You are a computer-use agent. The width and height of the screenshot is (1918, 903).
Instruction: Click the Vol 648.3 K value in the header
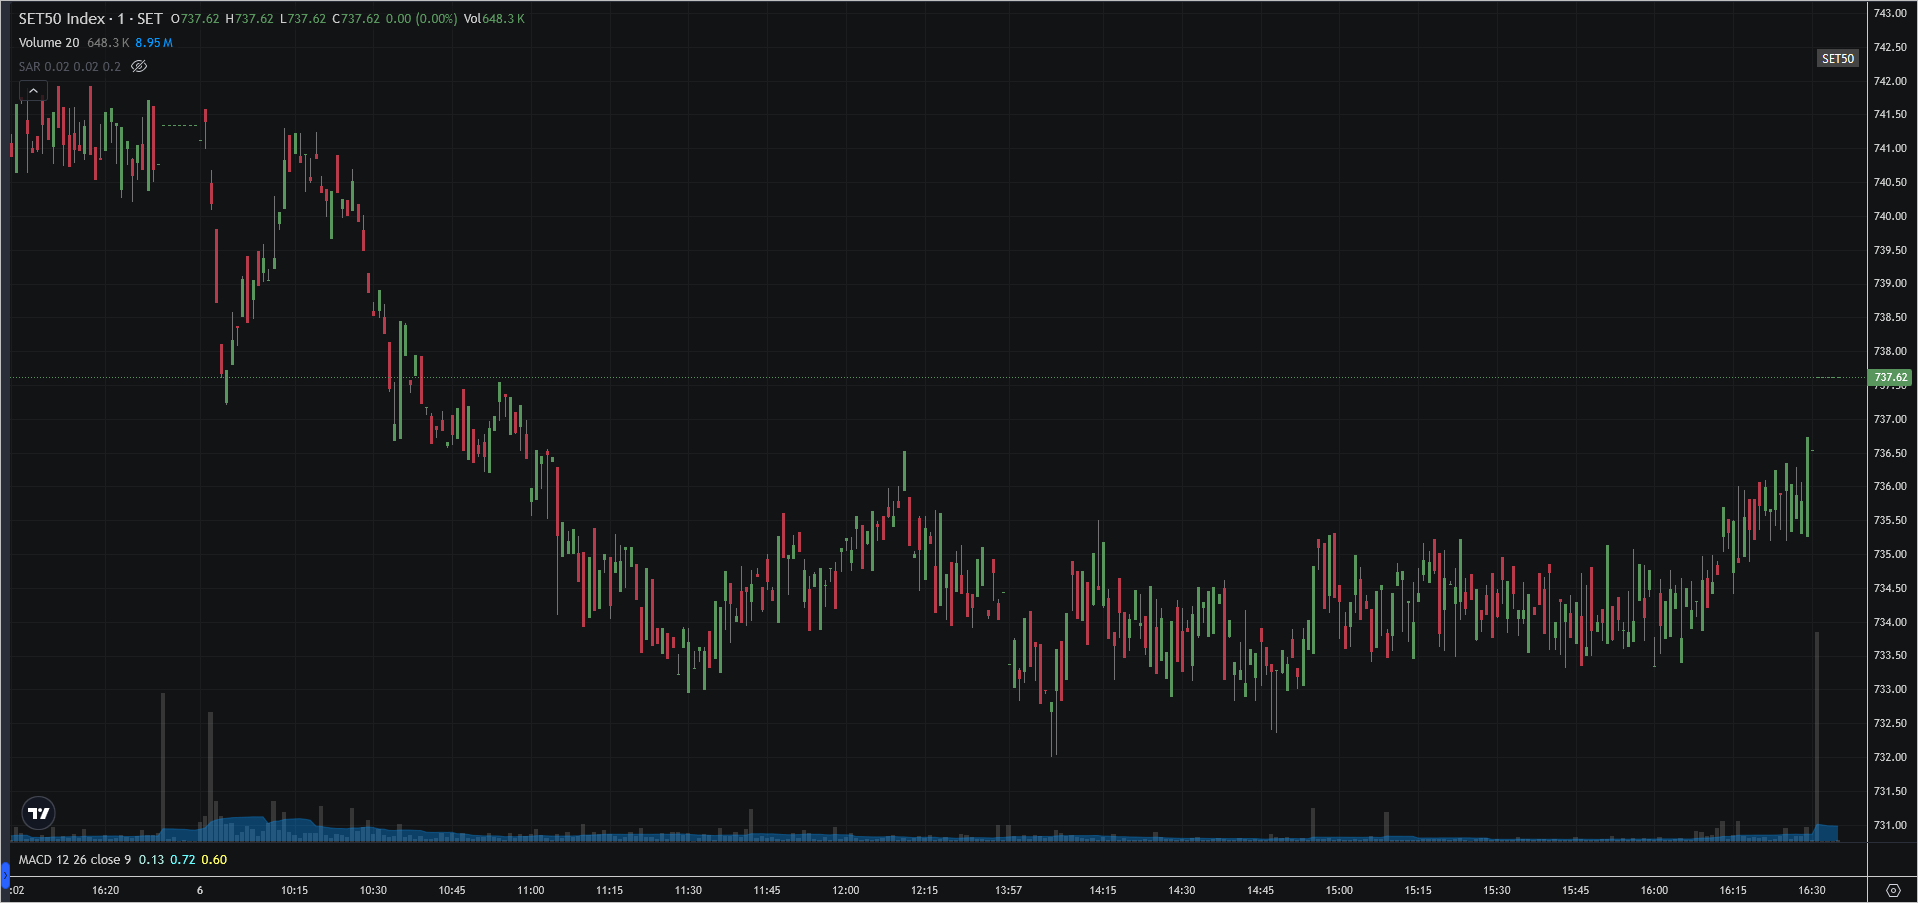click(494, 19)
